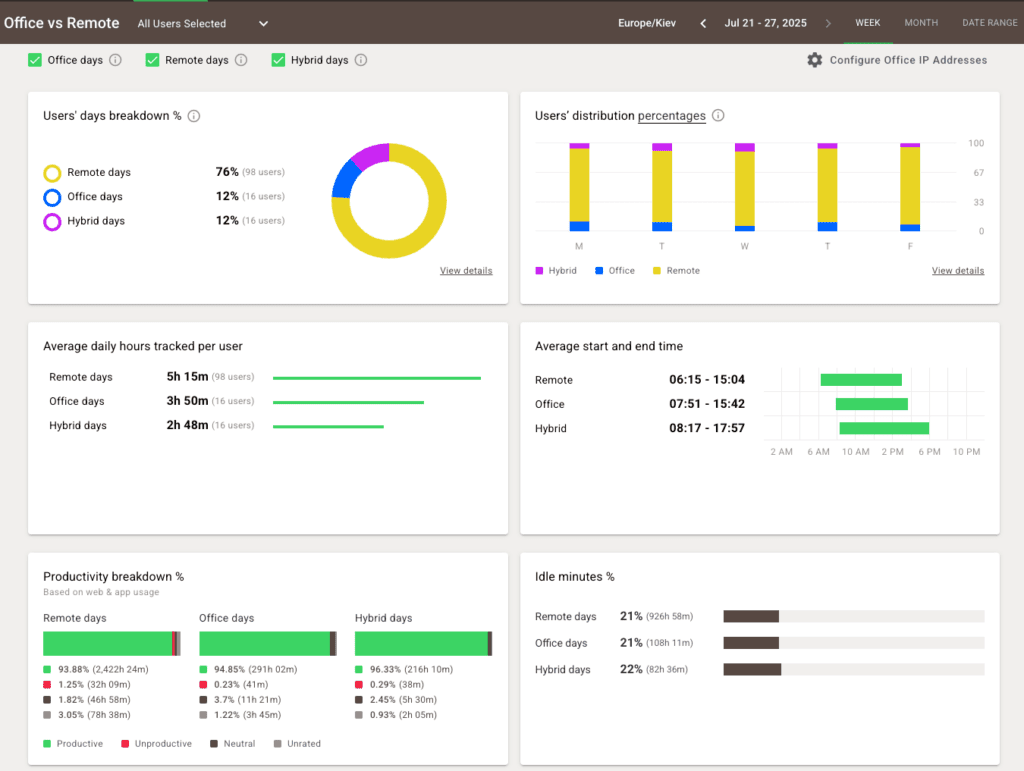
Task: Open View details under donut chart
Action: tap(466, 271)
